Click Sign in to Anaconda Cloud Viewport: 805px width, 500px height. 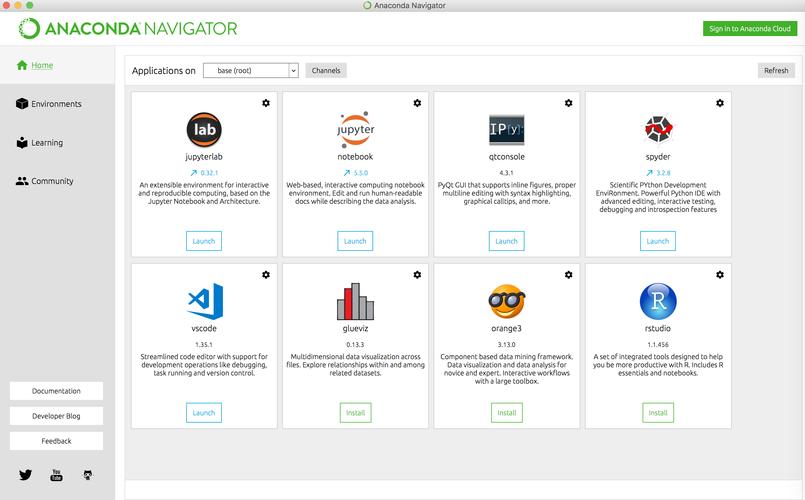(750, 29)
